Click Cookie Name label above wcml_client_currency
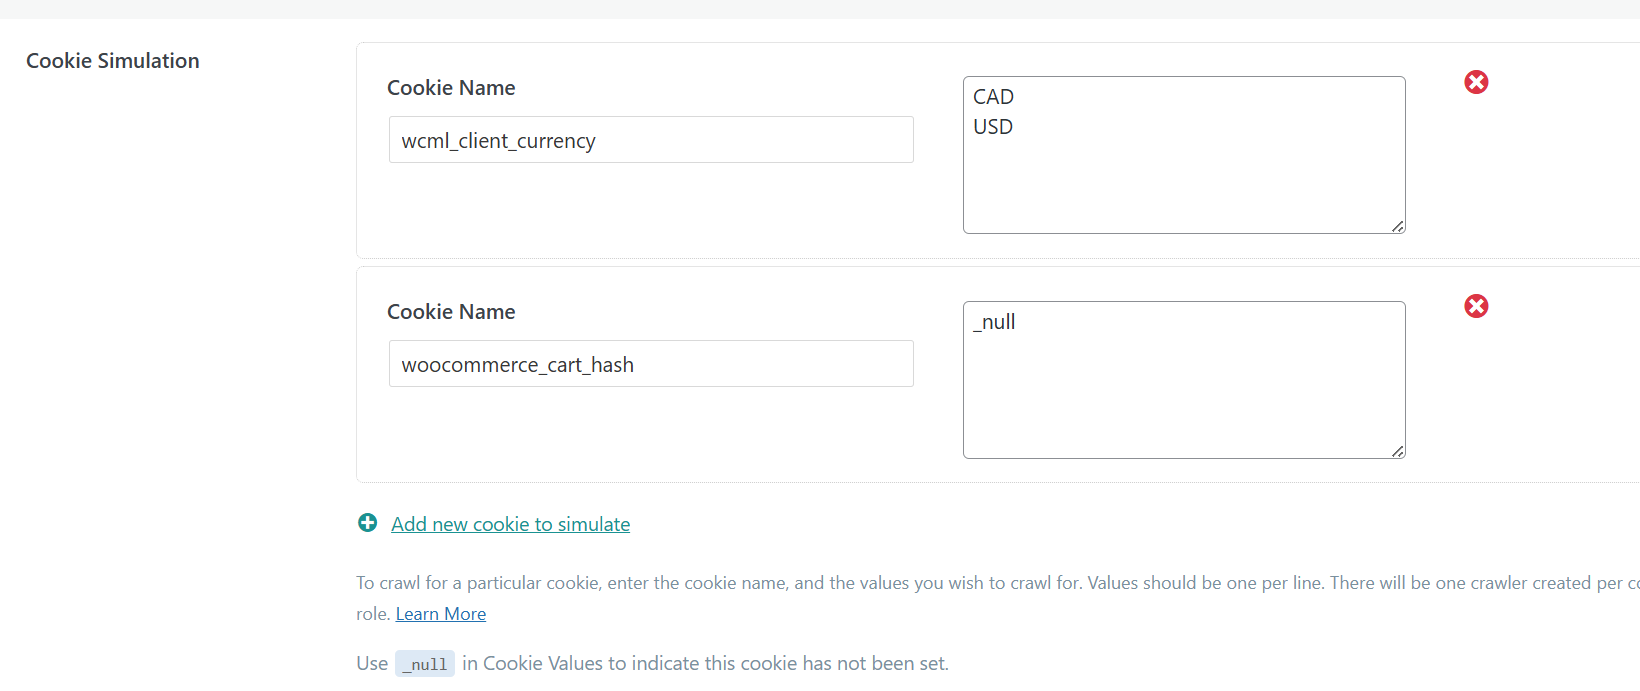This screenshot has width=1640, height=691. (x=451, y=88)
